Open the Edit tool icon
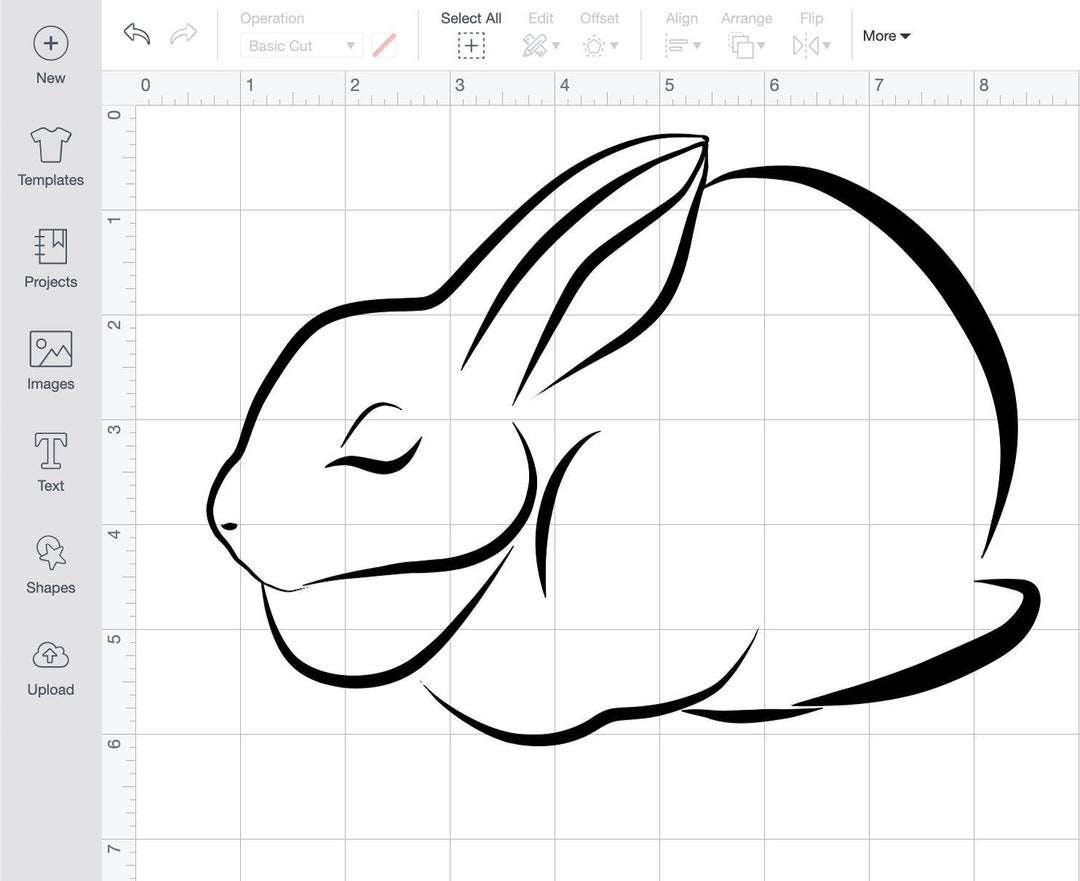 click(534, 45)
